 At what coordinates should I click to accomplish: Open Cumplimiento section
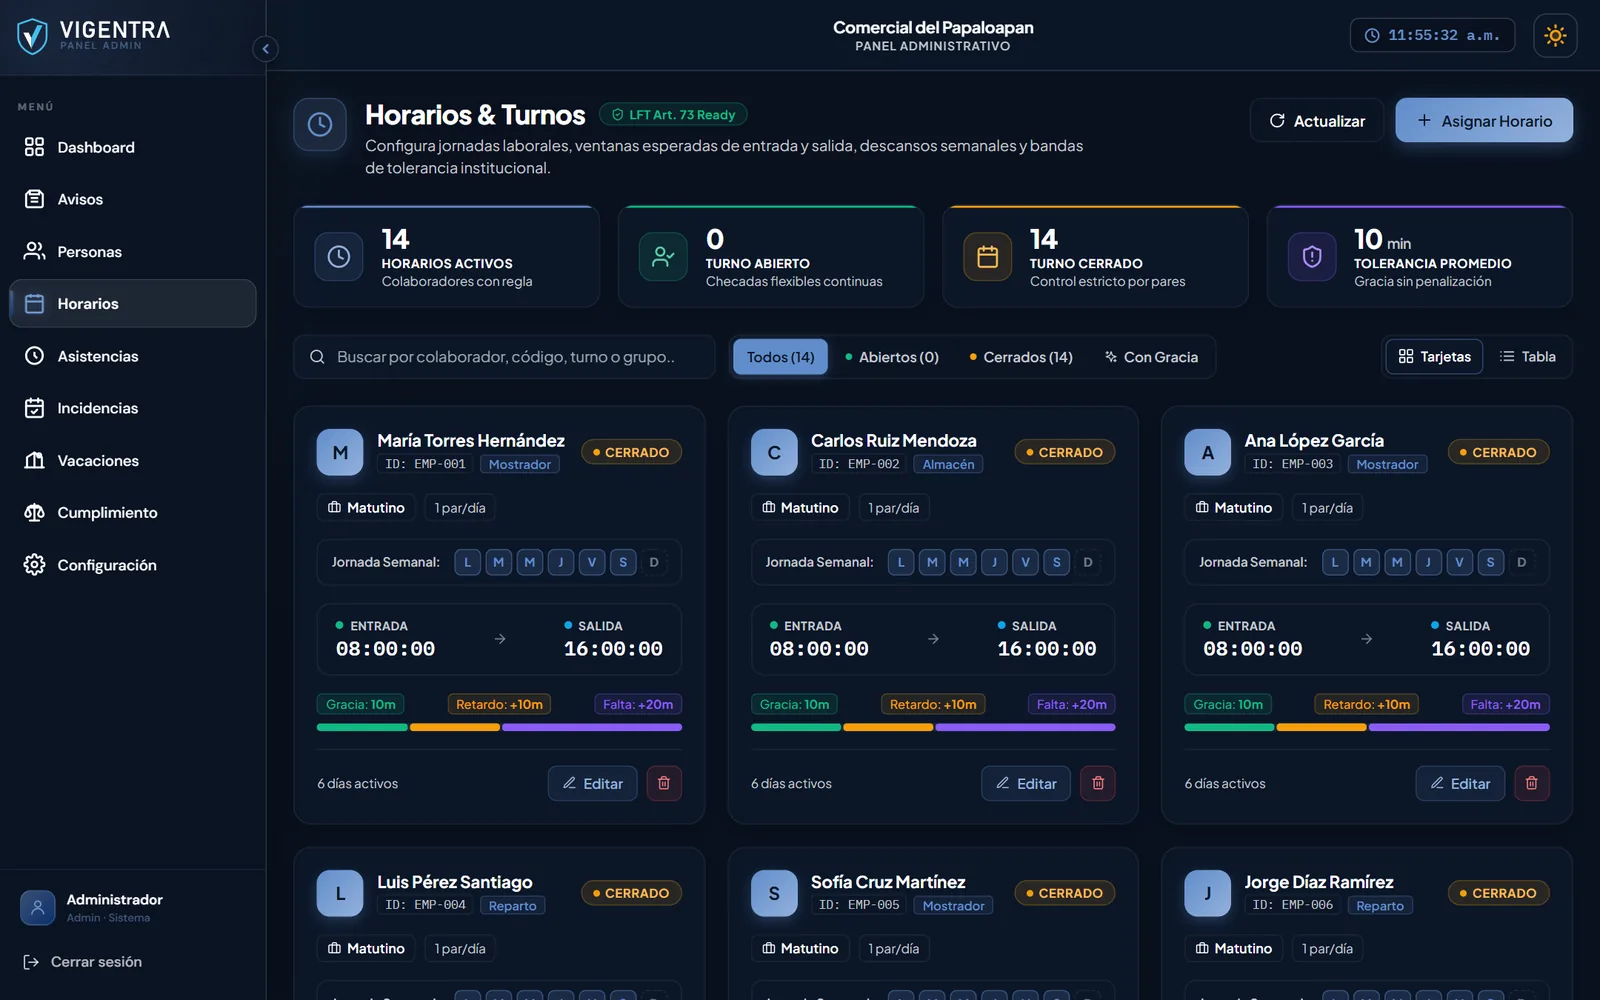[x=133, y=513]
